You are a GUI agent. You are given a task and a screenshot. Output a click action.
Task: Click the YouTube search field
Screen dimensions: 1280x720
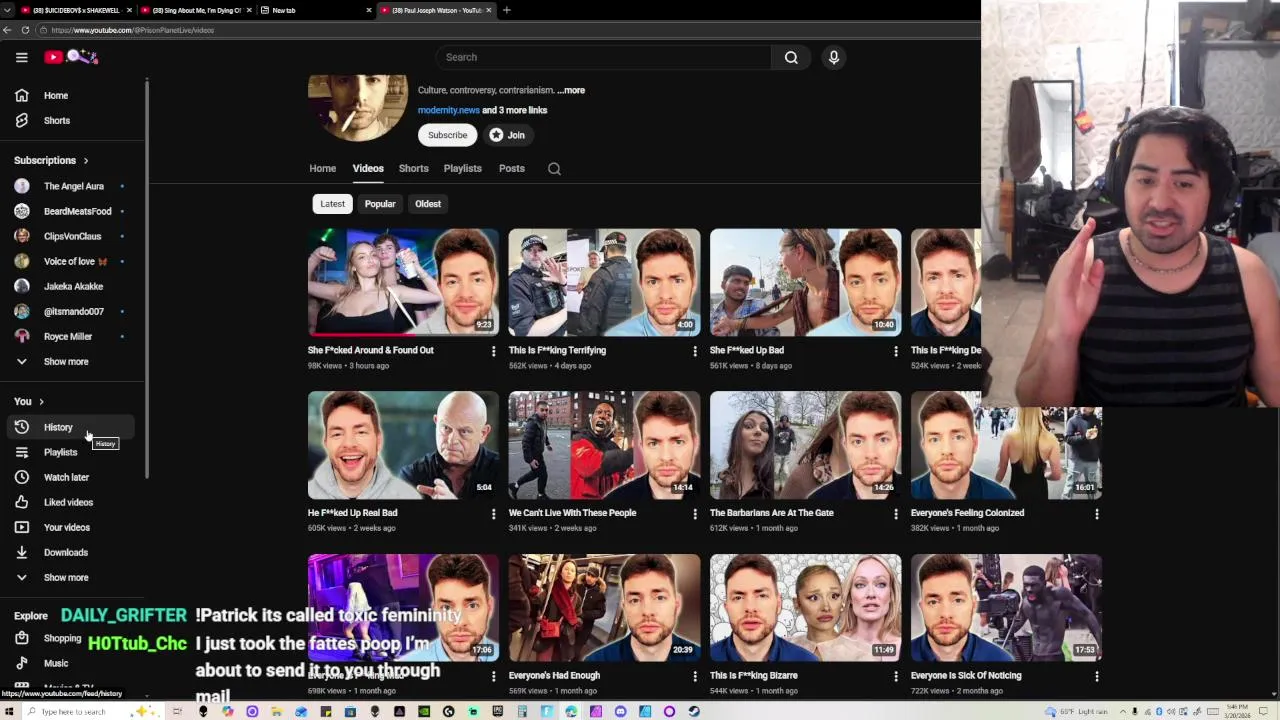pyautogui.click(x=603, y=57)
